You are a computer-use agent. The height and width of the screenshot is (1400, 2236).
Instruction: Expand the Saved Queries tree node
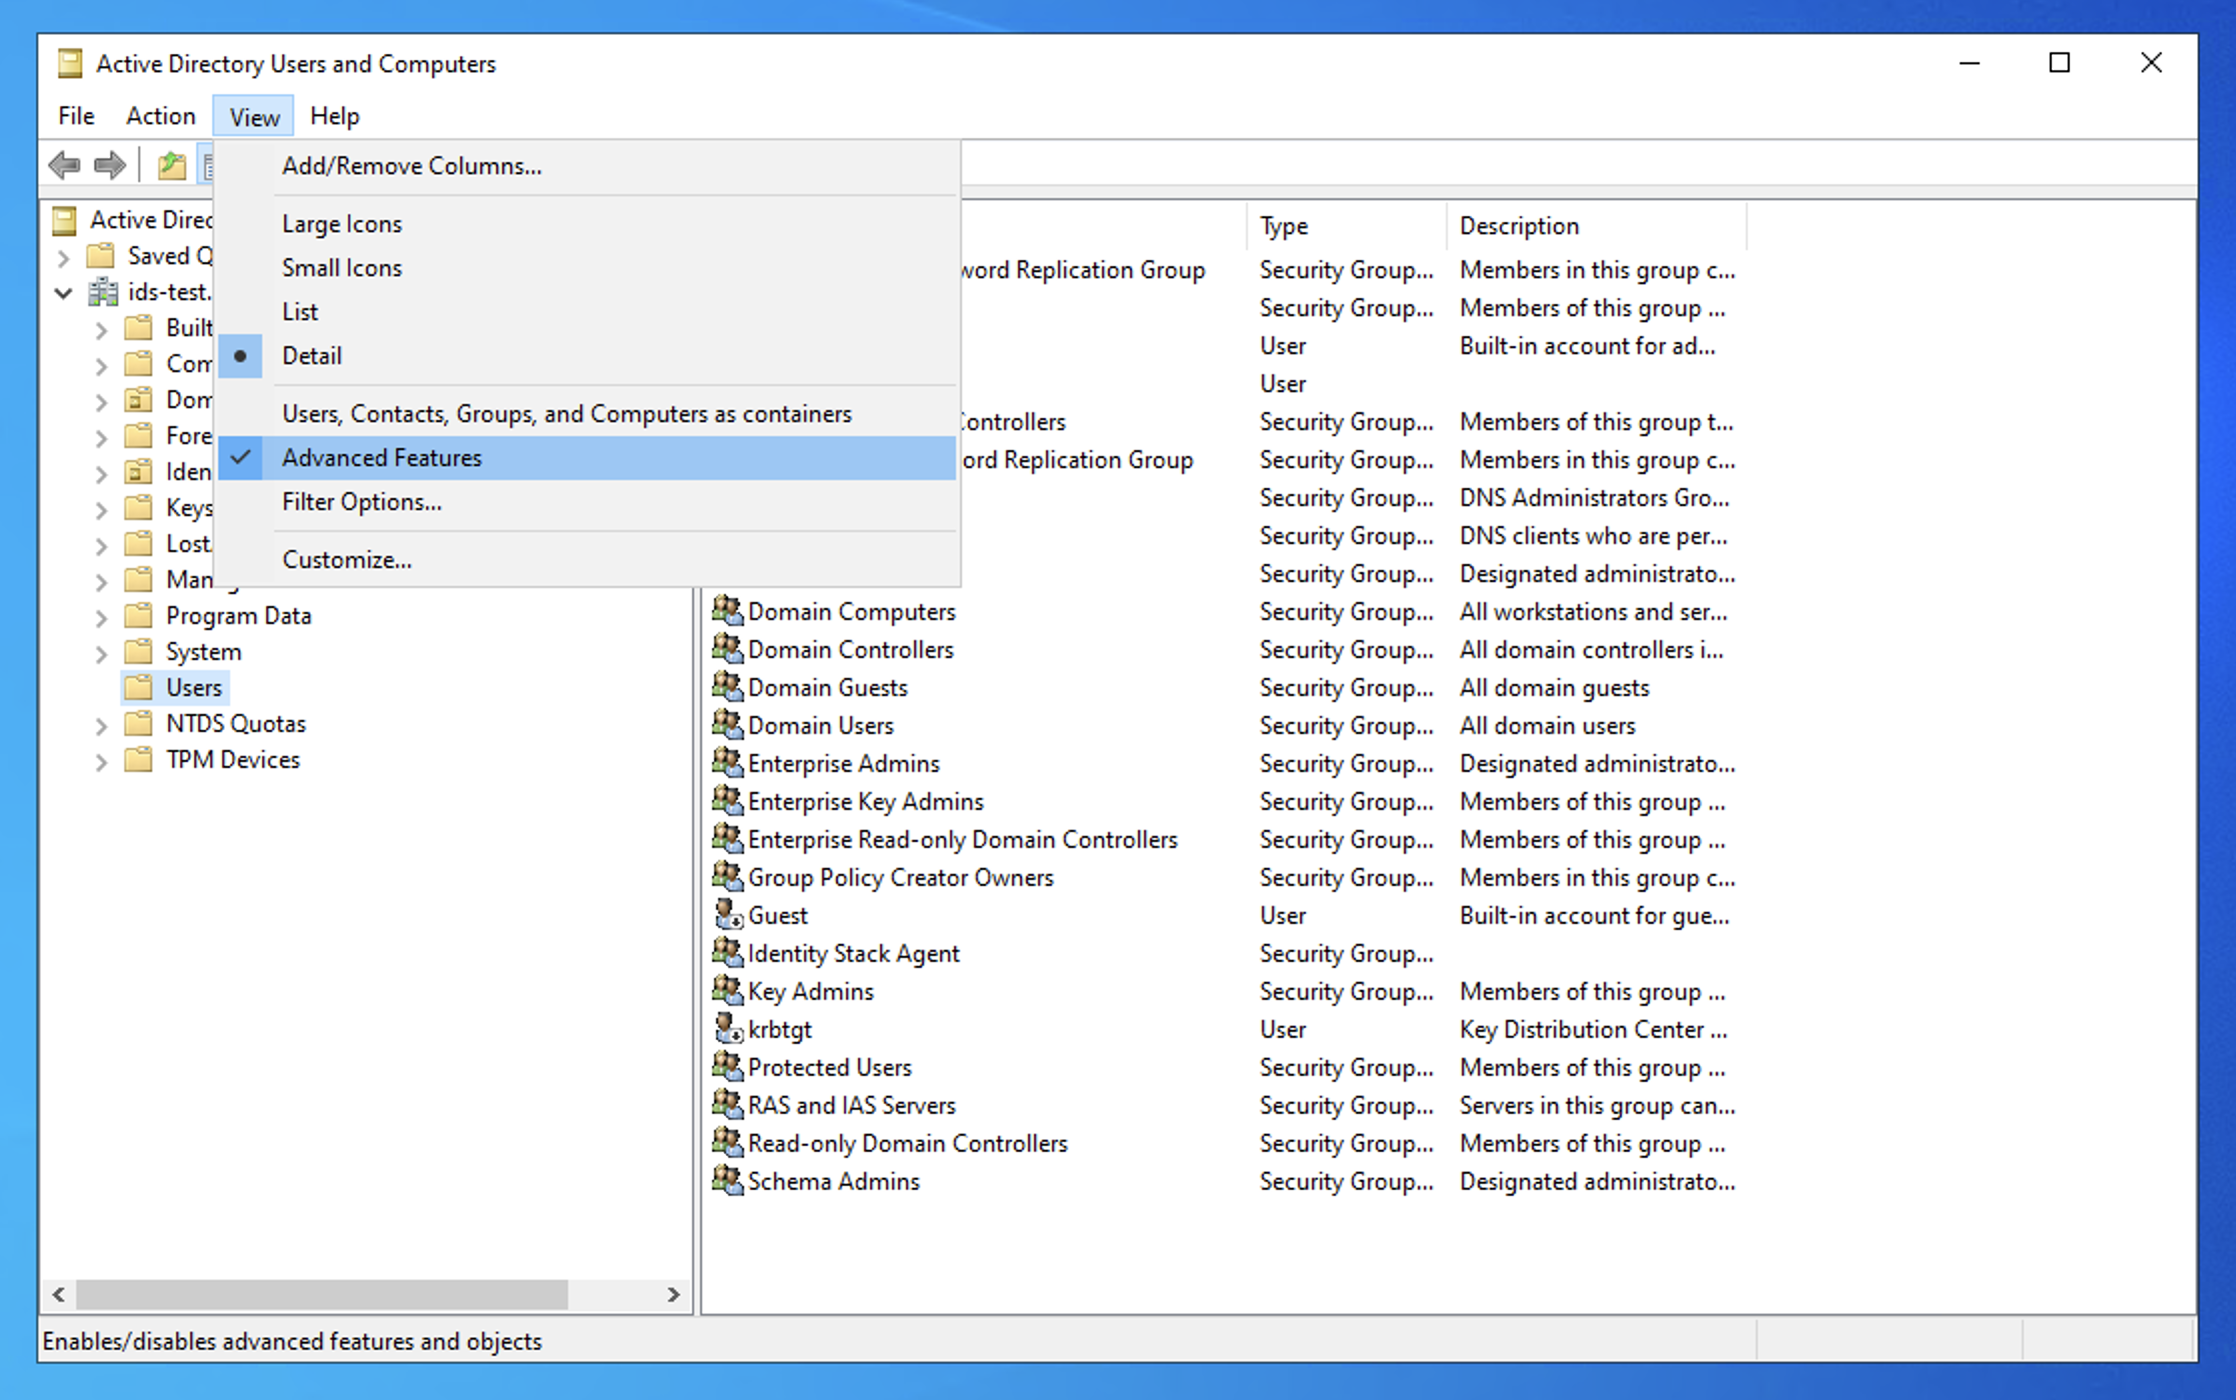click(x=64, y=258)
